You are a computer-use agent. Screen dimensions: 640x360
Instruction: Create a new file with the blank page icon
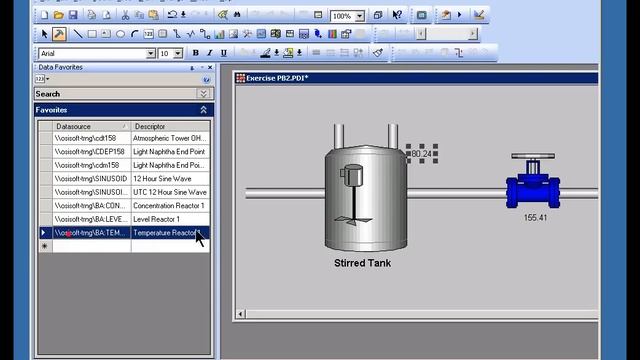point(44,16)
